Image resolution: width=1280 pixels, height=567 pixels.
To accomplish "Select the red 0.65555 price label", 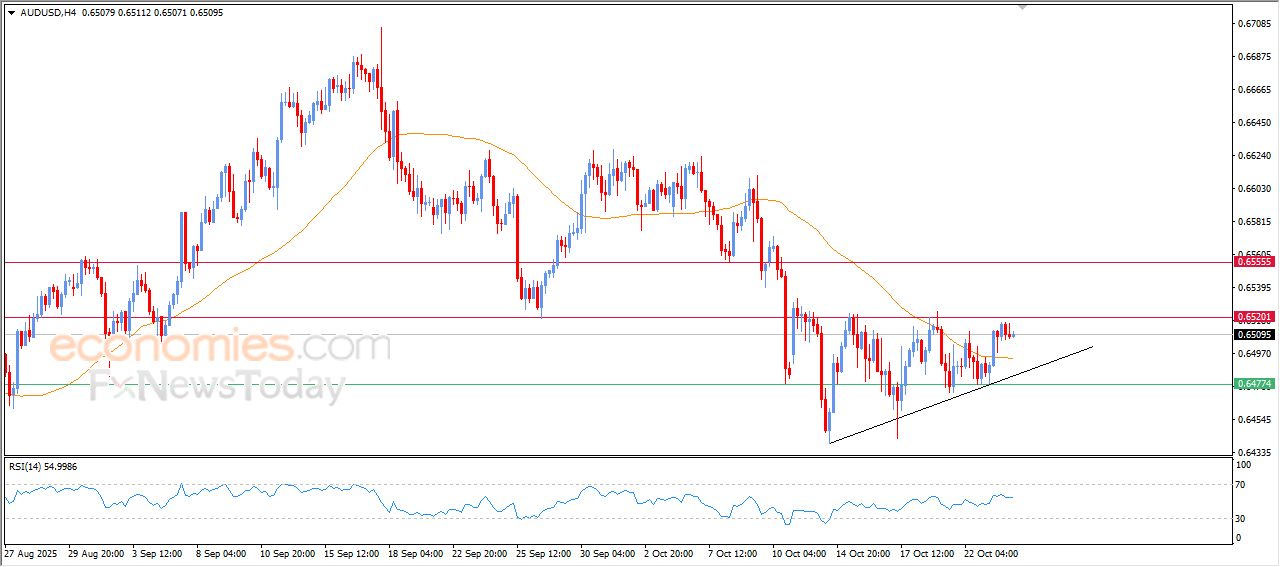I will pos(1254,261).
